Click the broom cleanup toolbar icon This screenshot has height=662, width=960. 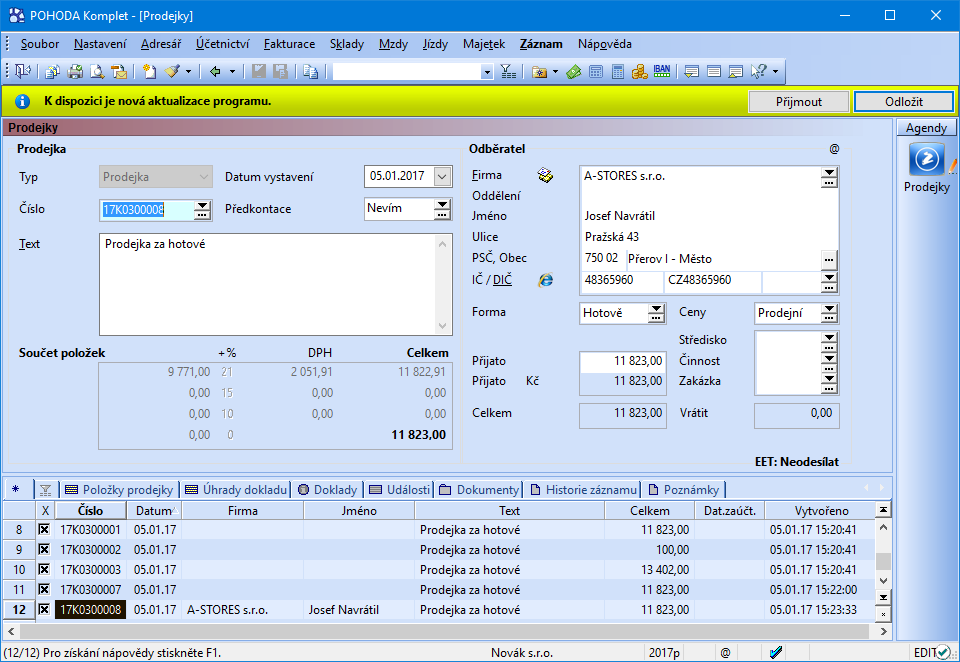[172, 72]
